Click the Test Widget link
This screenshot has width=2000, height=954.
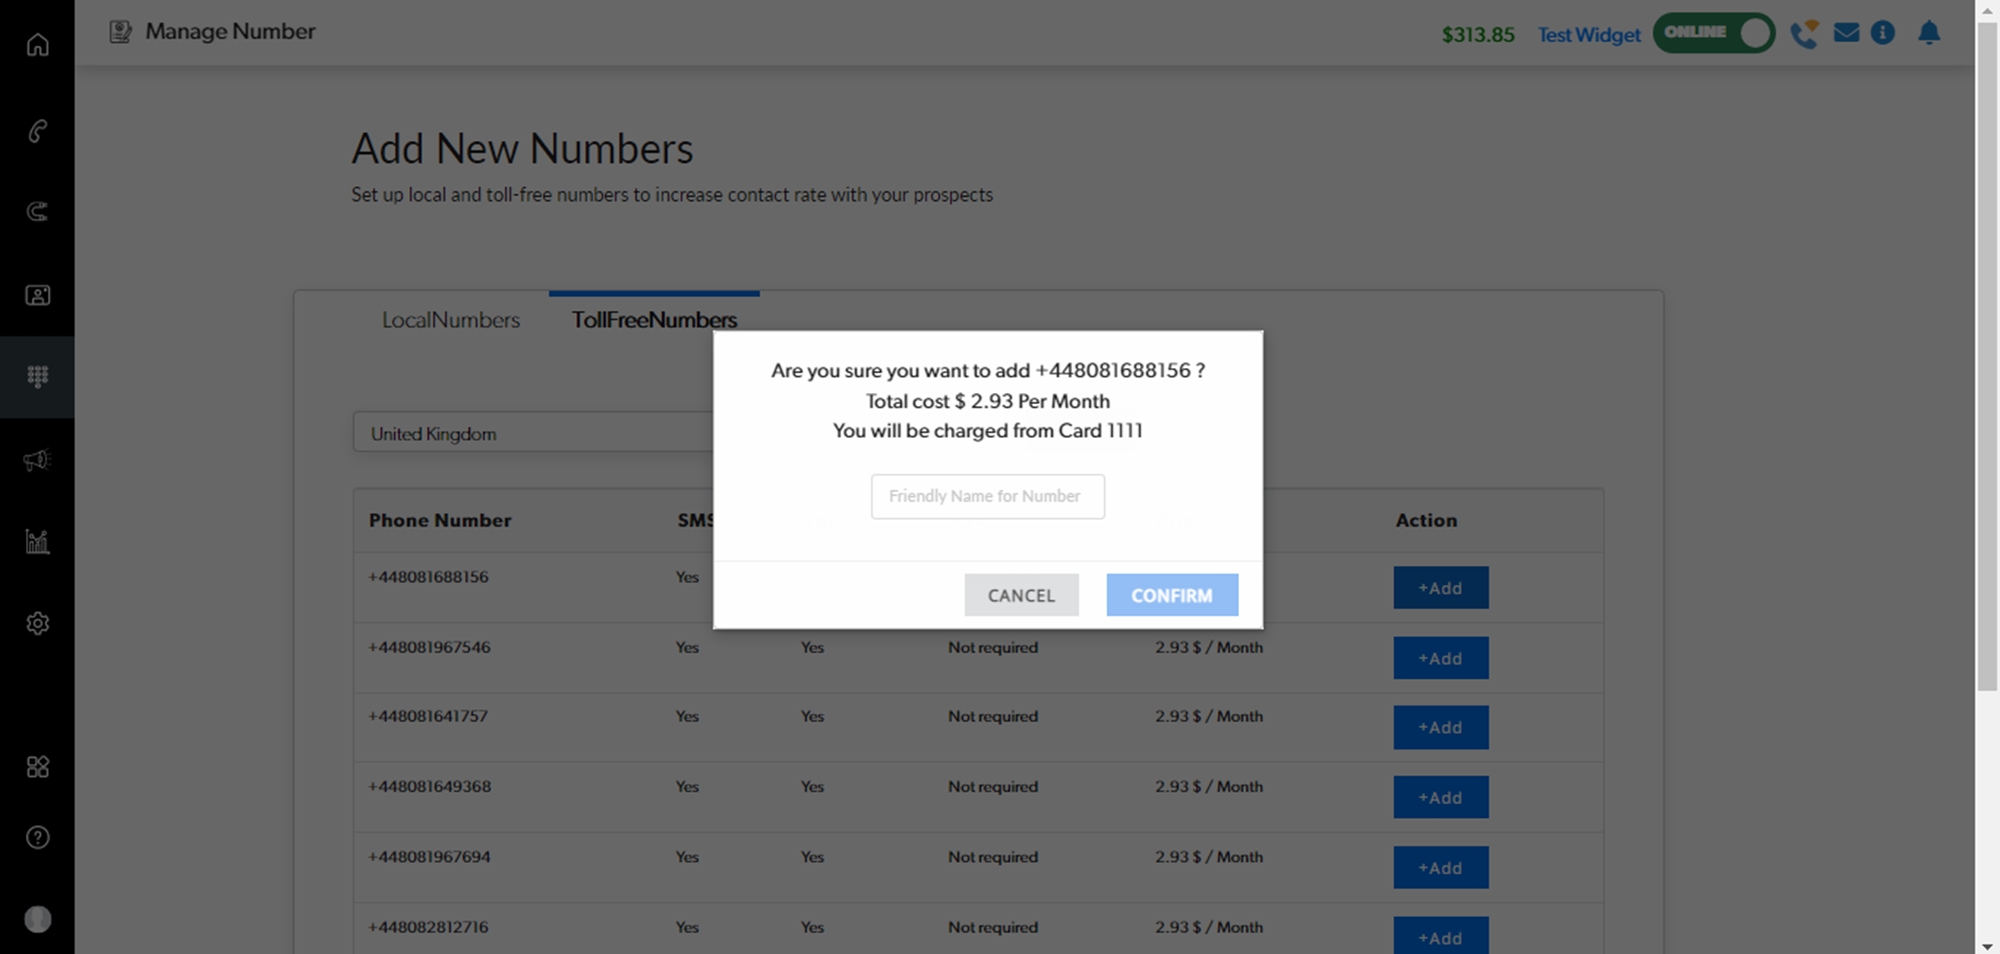(1589, 35)
